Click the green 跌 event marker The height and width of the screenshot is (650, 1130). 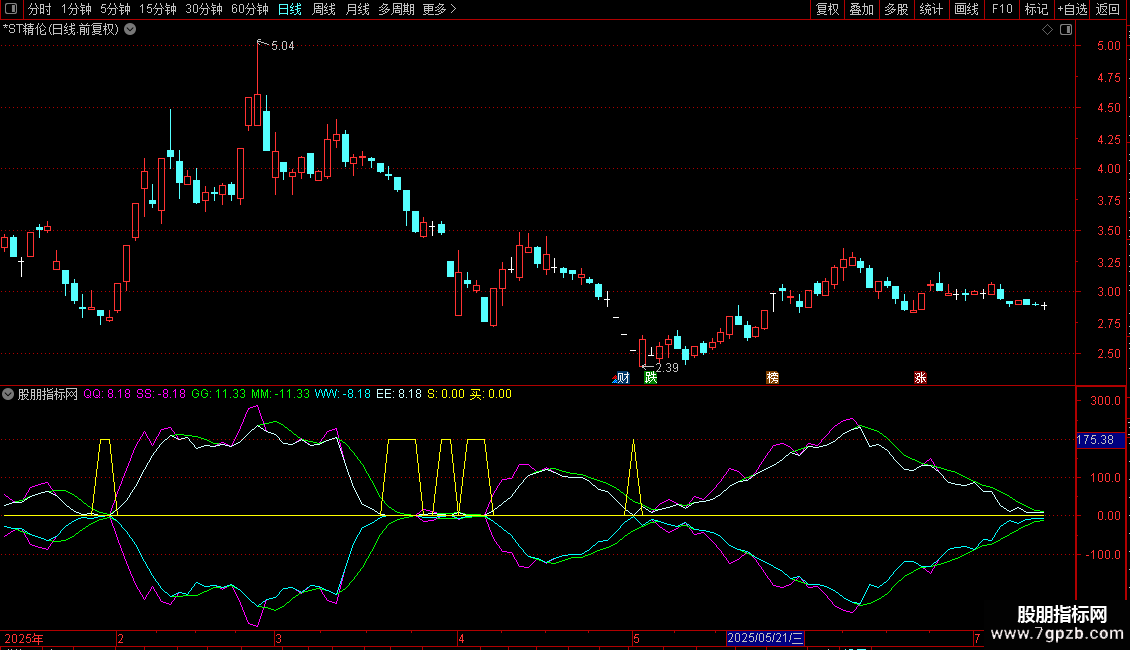[651, 377]
